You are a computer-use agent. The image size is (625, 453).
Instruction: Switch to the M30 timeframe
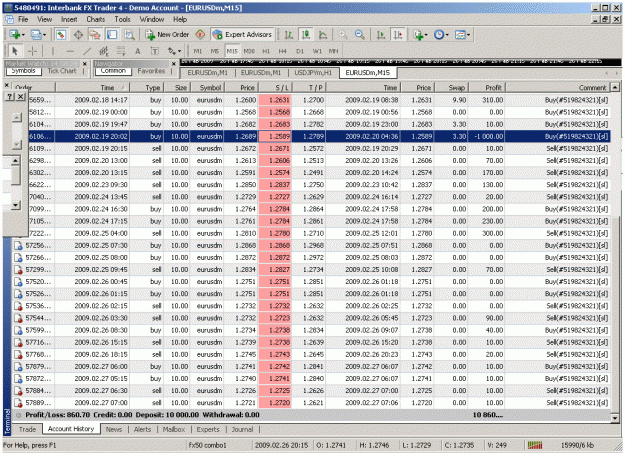pos(249,51)
